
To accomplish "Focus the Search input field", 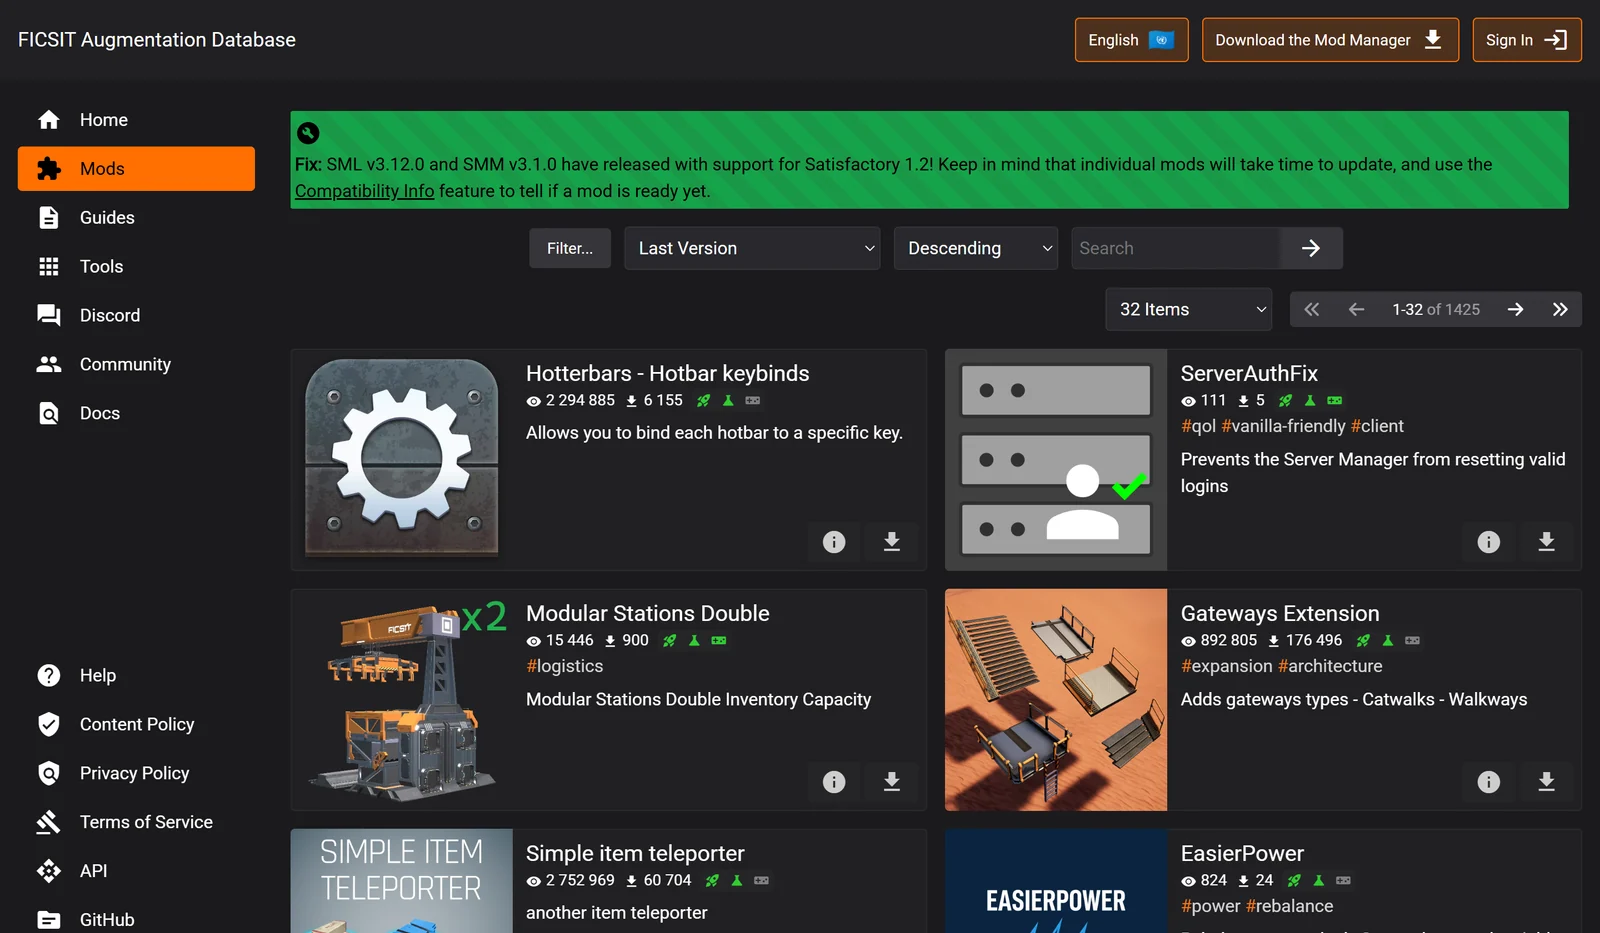I will [1176, 248].
